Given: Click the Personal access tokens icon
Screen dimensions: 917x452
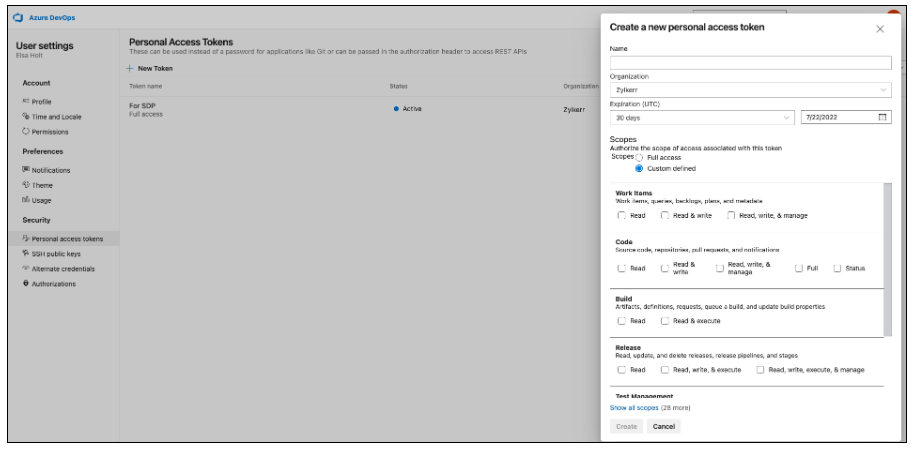Looking at the screenshot, I should coord(26,238).
